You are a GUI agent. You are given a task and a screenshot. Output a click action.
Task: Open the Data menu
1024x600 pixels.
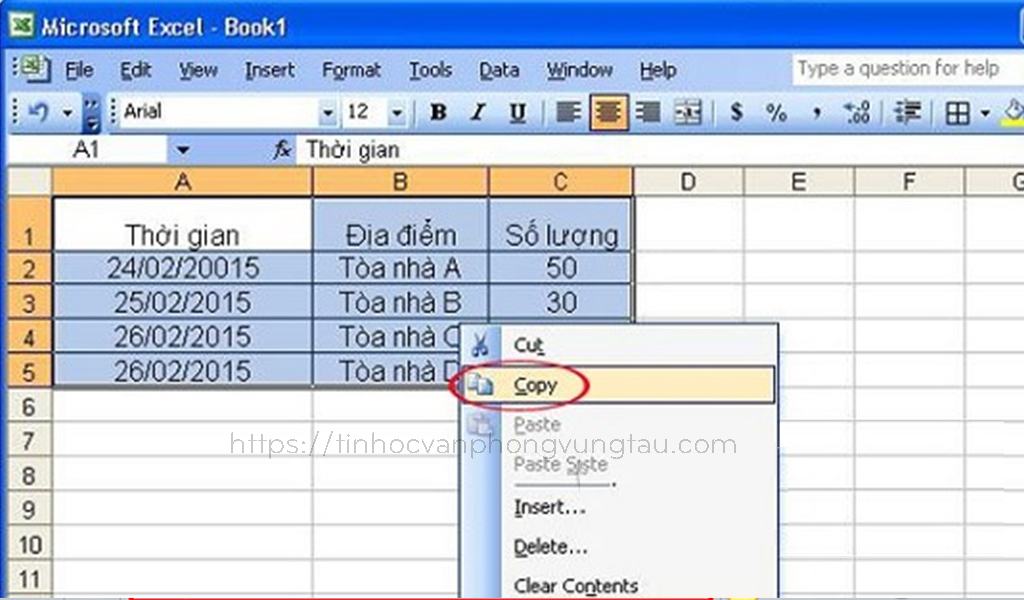(499, 70)
